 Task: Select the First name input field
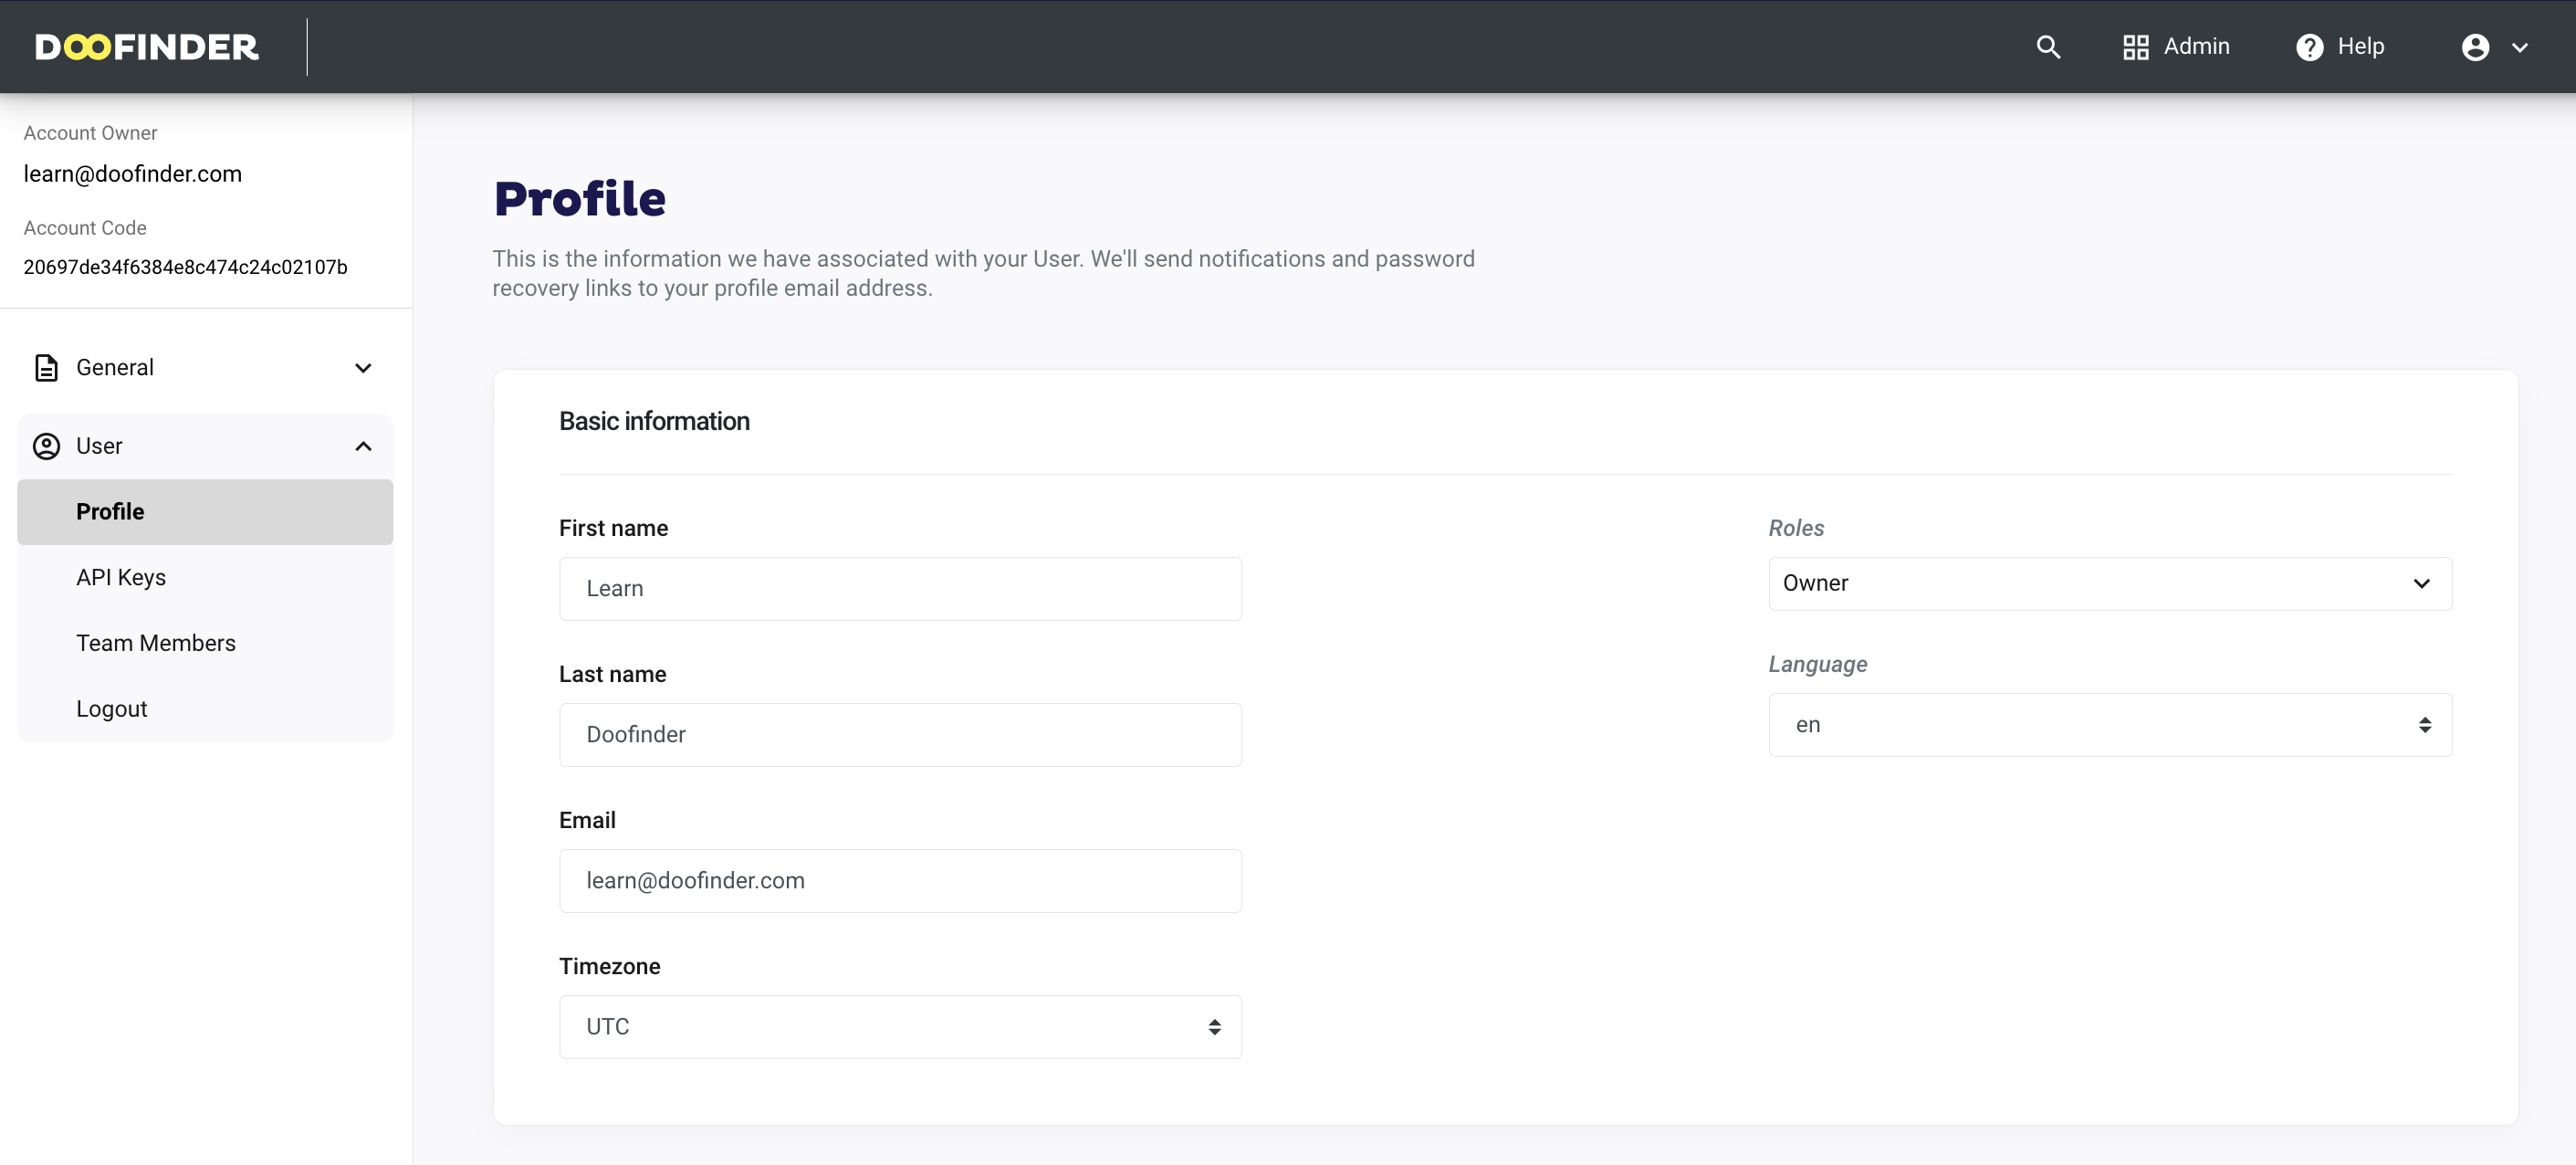(x=900, y=588)
